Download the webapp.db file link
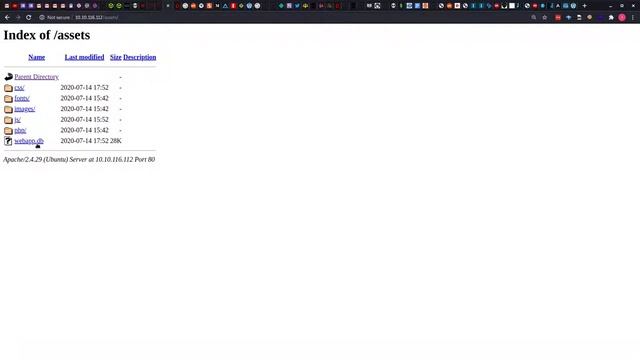640x360 pixels. (x=29, y=141)
